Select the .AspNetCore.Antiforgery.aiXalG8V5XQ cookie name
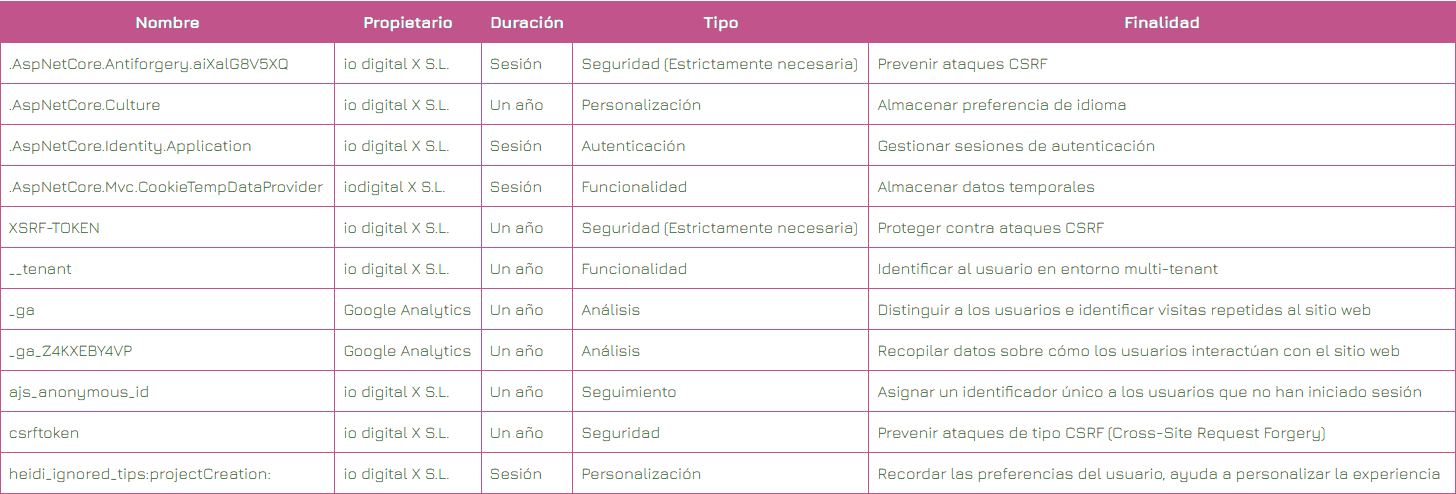 click(148, 64)
